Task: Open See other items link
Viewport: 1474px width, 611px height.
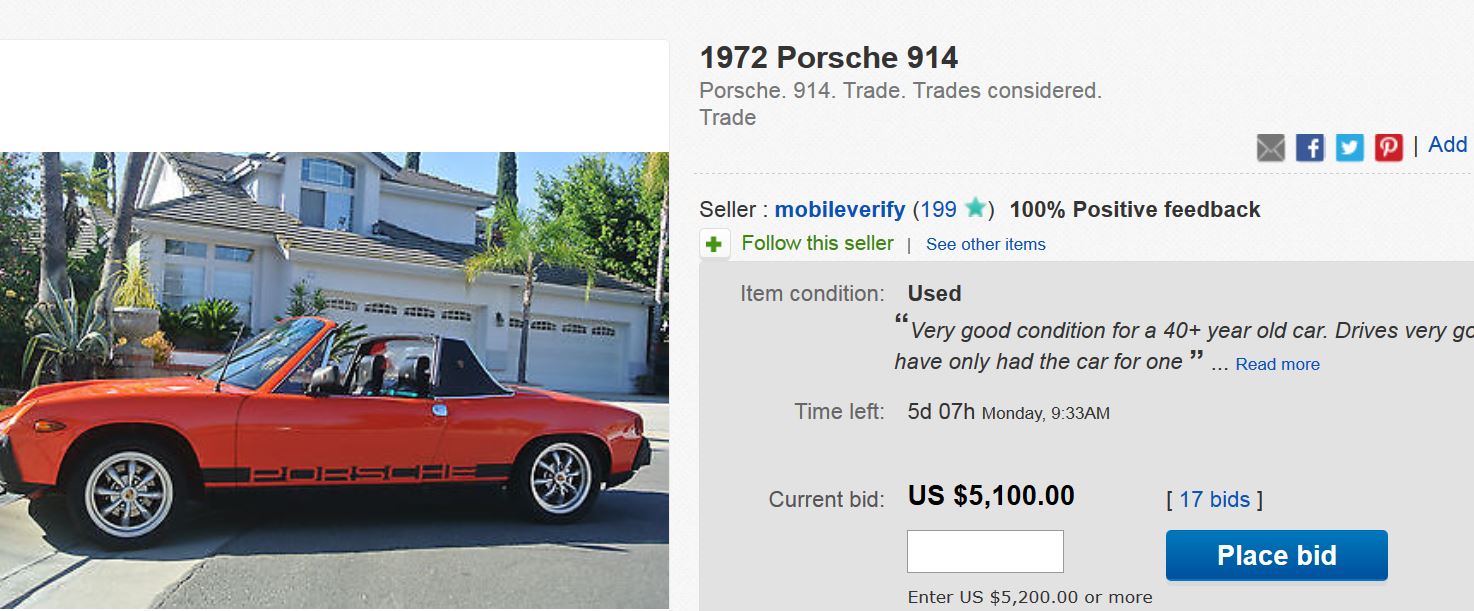Action: (985, 244)
